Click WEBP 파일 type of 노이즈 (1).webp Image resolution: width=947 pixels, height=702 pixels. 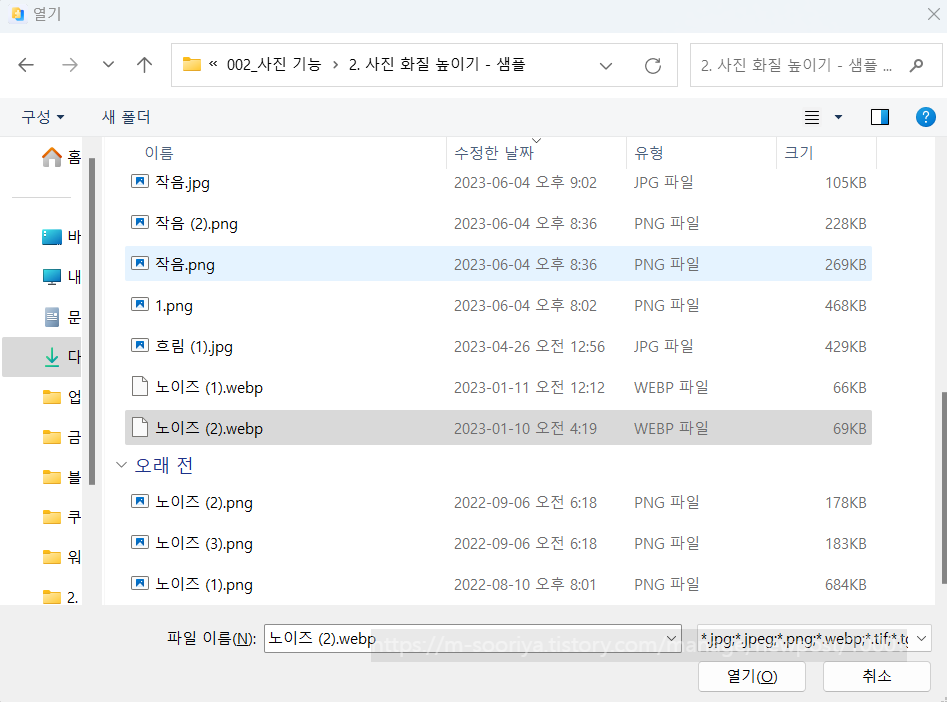tap(671, 387)
